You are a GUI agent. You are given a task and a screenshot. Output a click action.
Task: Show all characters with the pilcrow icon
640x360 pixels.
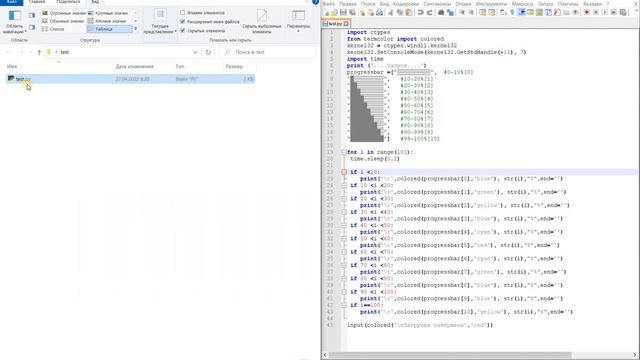(512, 12)
